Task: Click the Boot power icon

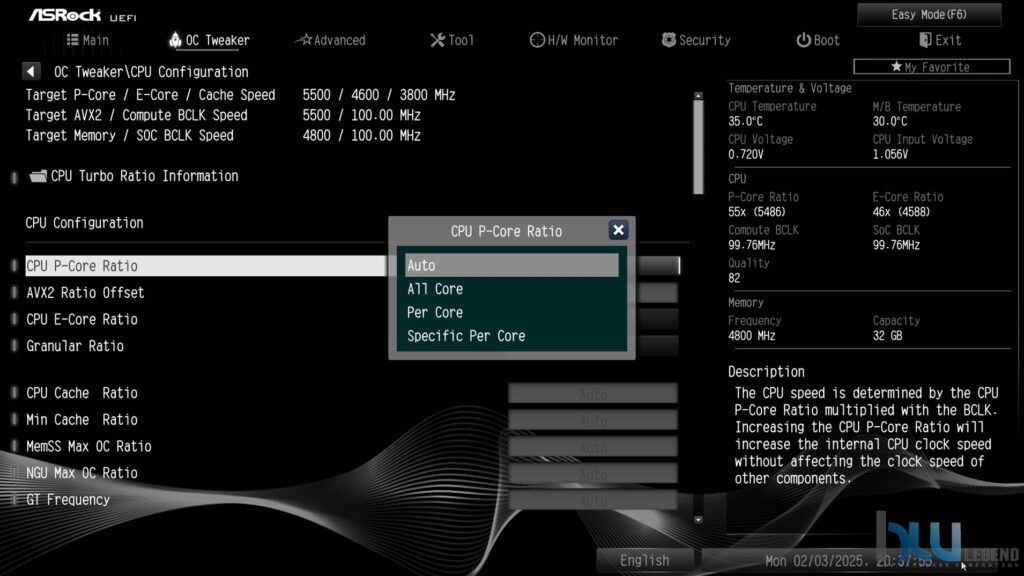Action: point(803,40)
